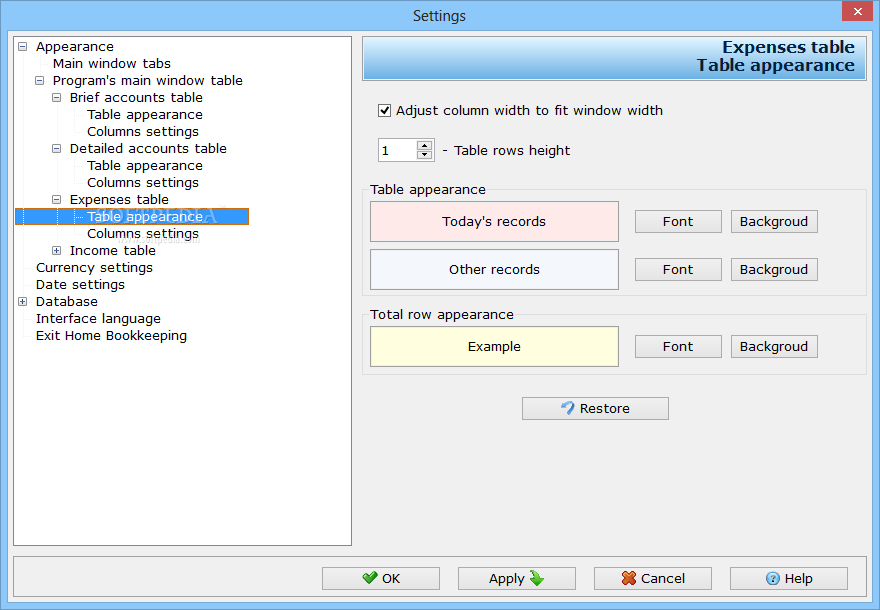Collapse the Brief accounts table node
The width and height of the screenshot is (880, 610).
tap(56, 98)
